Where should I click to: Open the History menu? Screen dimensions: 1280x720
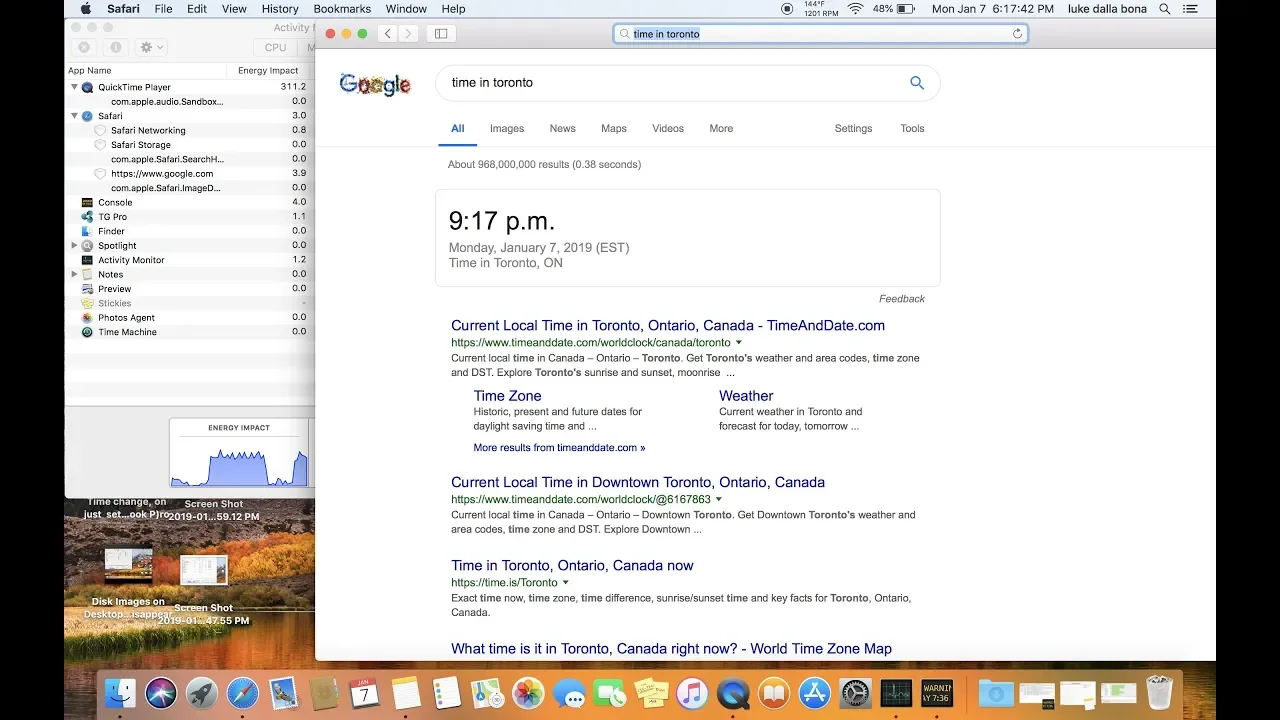(x=280, y=9)
